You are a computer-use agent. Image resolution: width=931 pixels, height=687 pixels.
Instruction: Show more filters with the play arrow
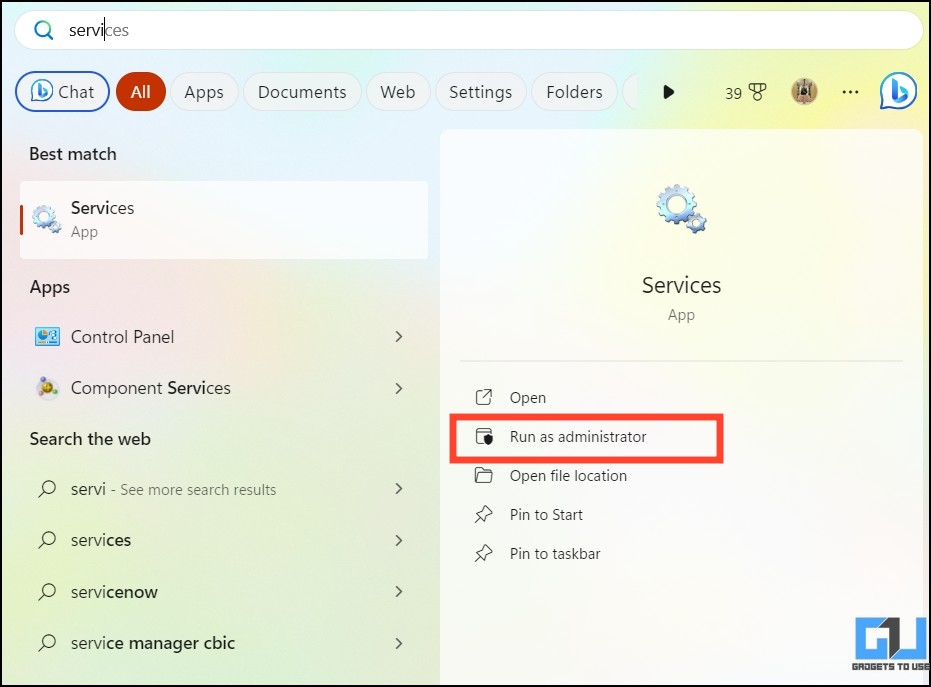click(x=669, y=92)
